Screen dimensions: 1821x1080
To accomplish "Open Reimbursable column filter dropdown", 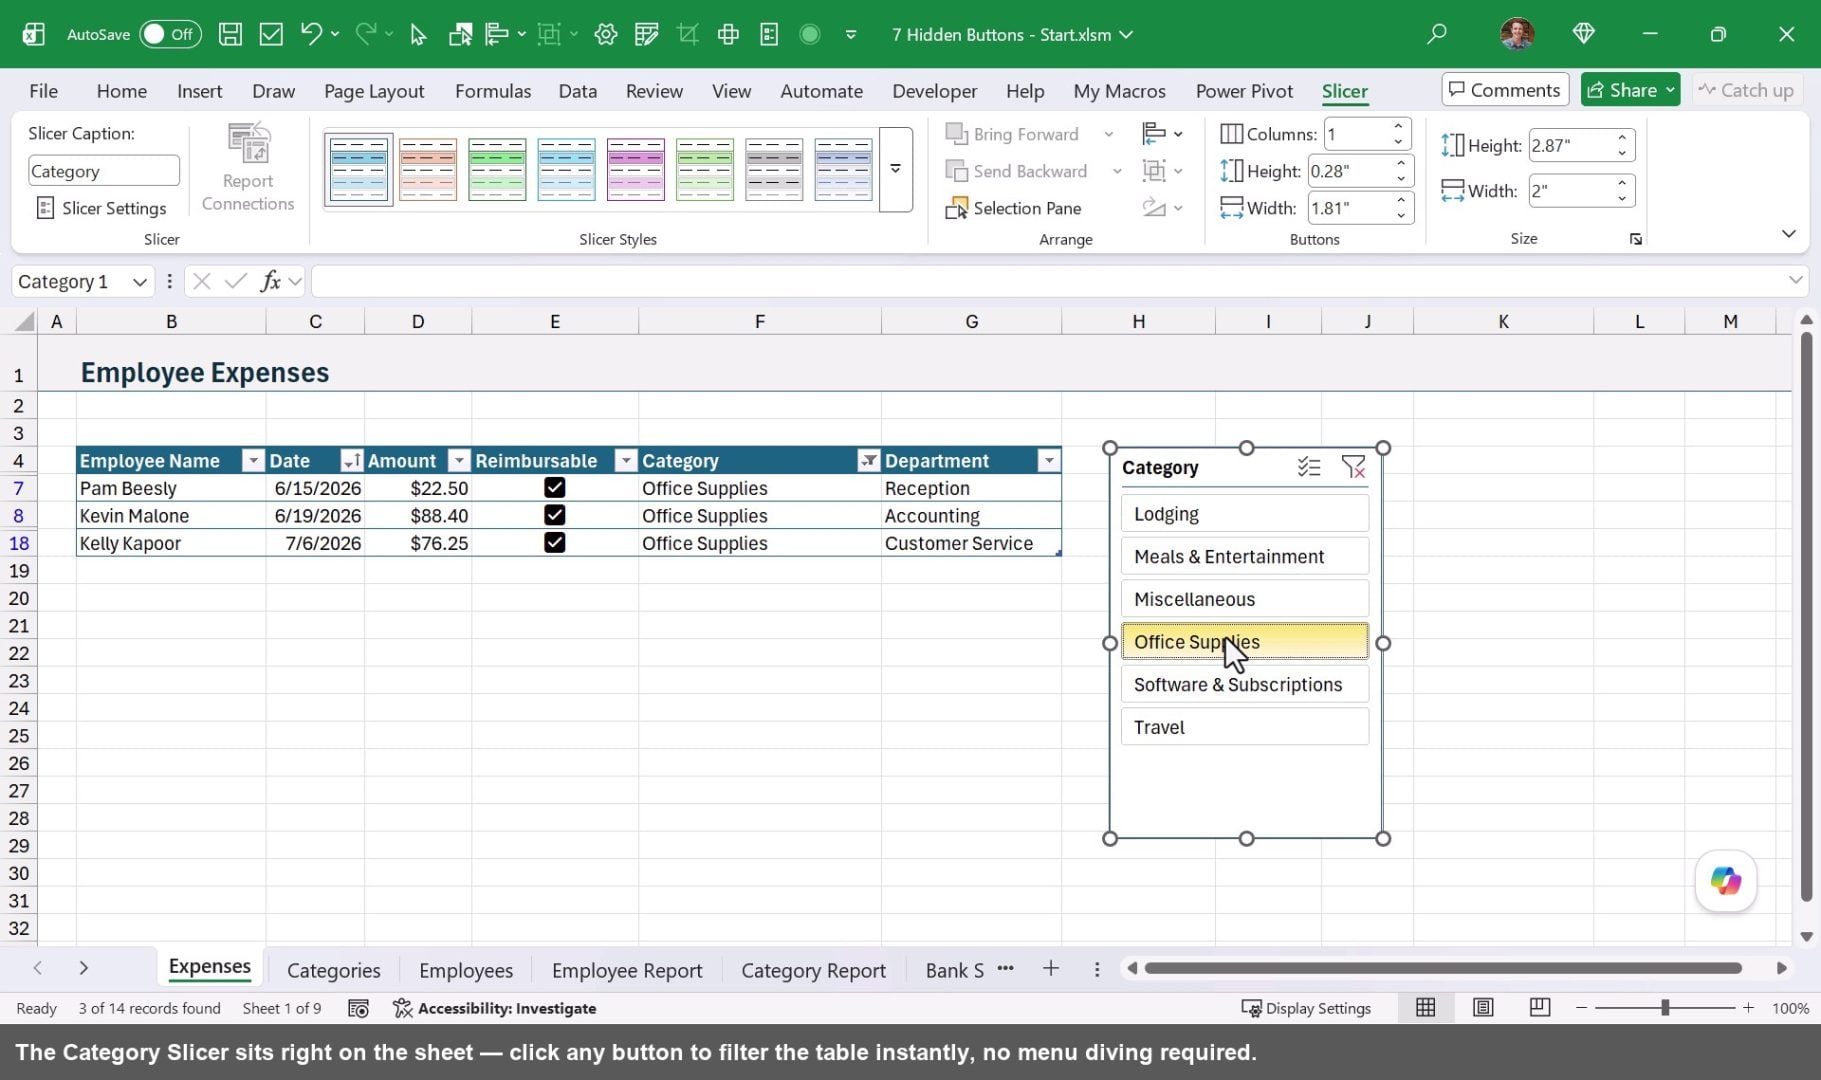I will 626,460.
